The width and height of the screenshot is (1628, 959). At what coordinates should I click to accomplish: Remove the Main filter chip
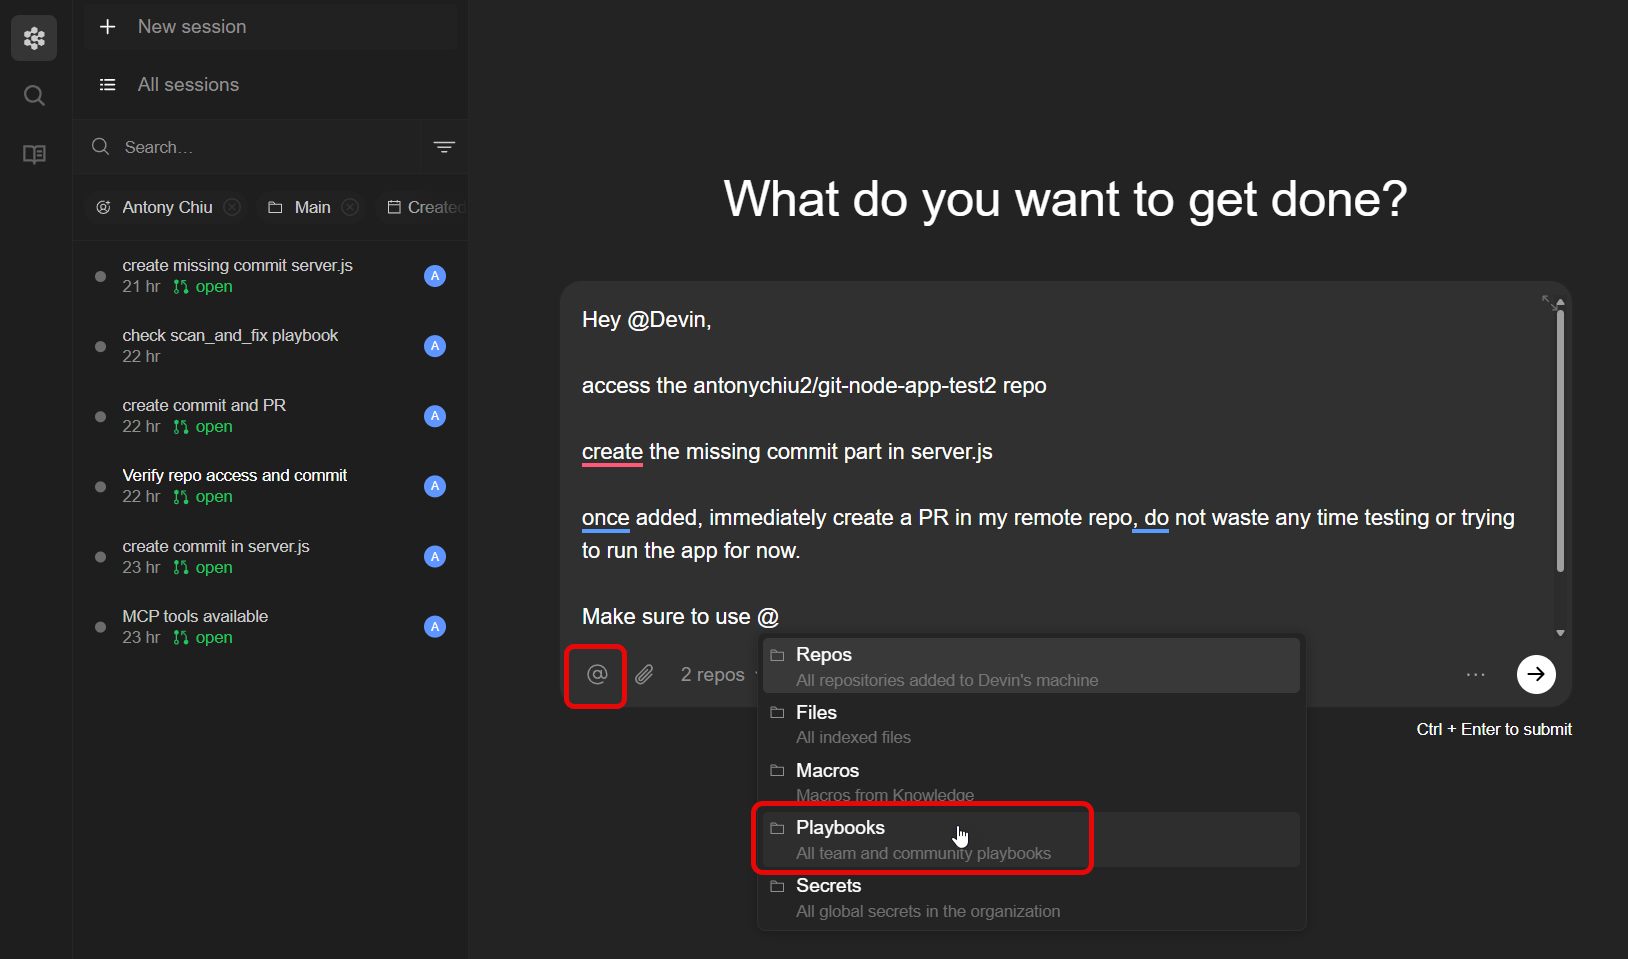pyautogui.click(x=350, y=207)
